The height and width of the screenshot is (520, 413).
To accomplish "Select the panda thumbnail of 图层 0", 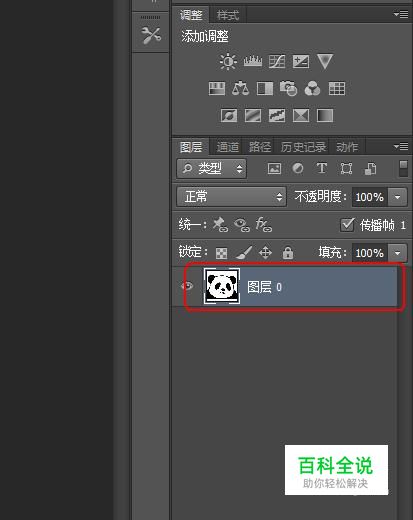I will click(222, 286).
